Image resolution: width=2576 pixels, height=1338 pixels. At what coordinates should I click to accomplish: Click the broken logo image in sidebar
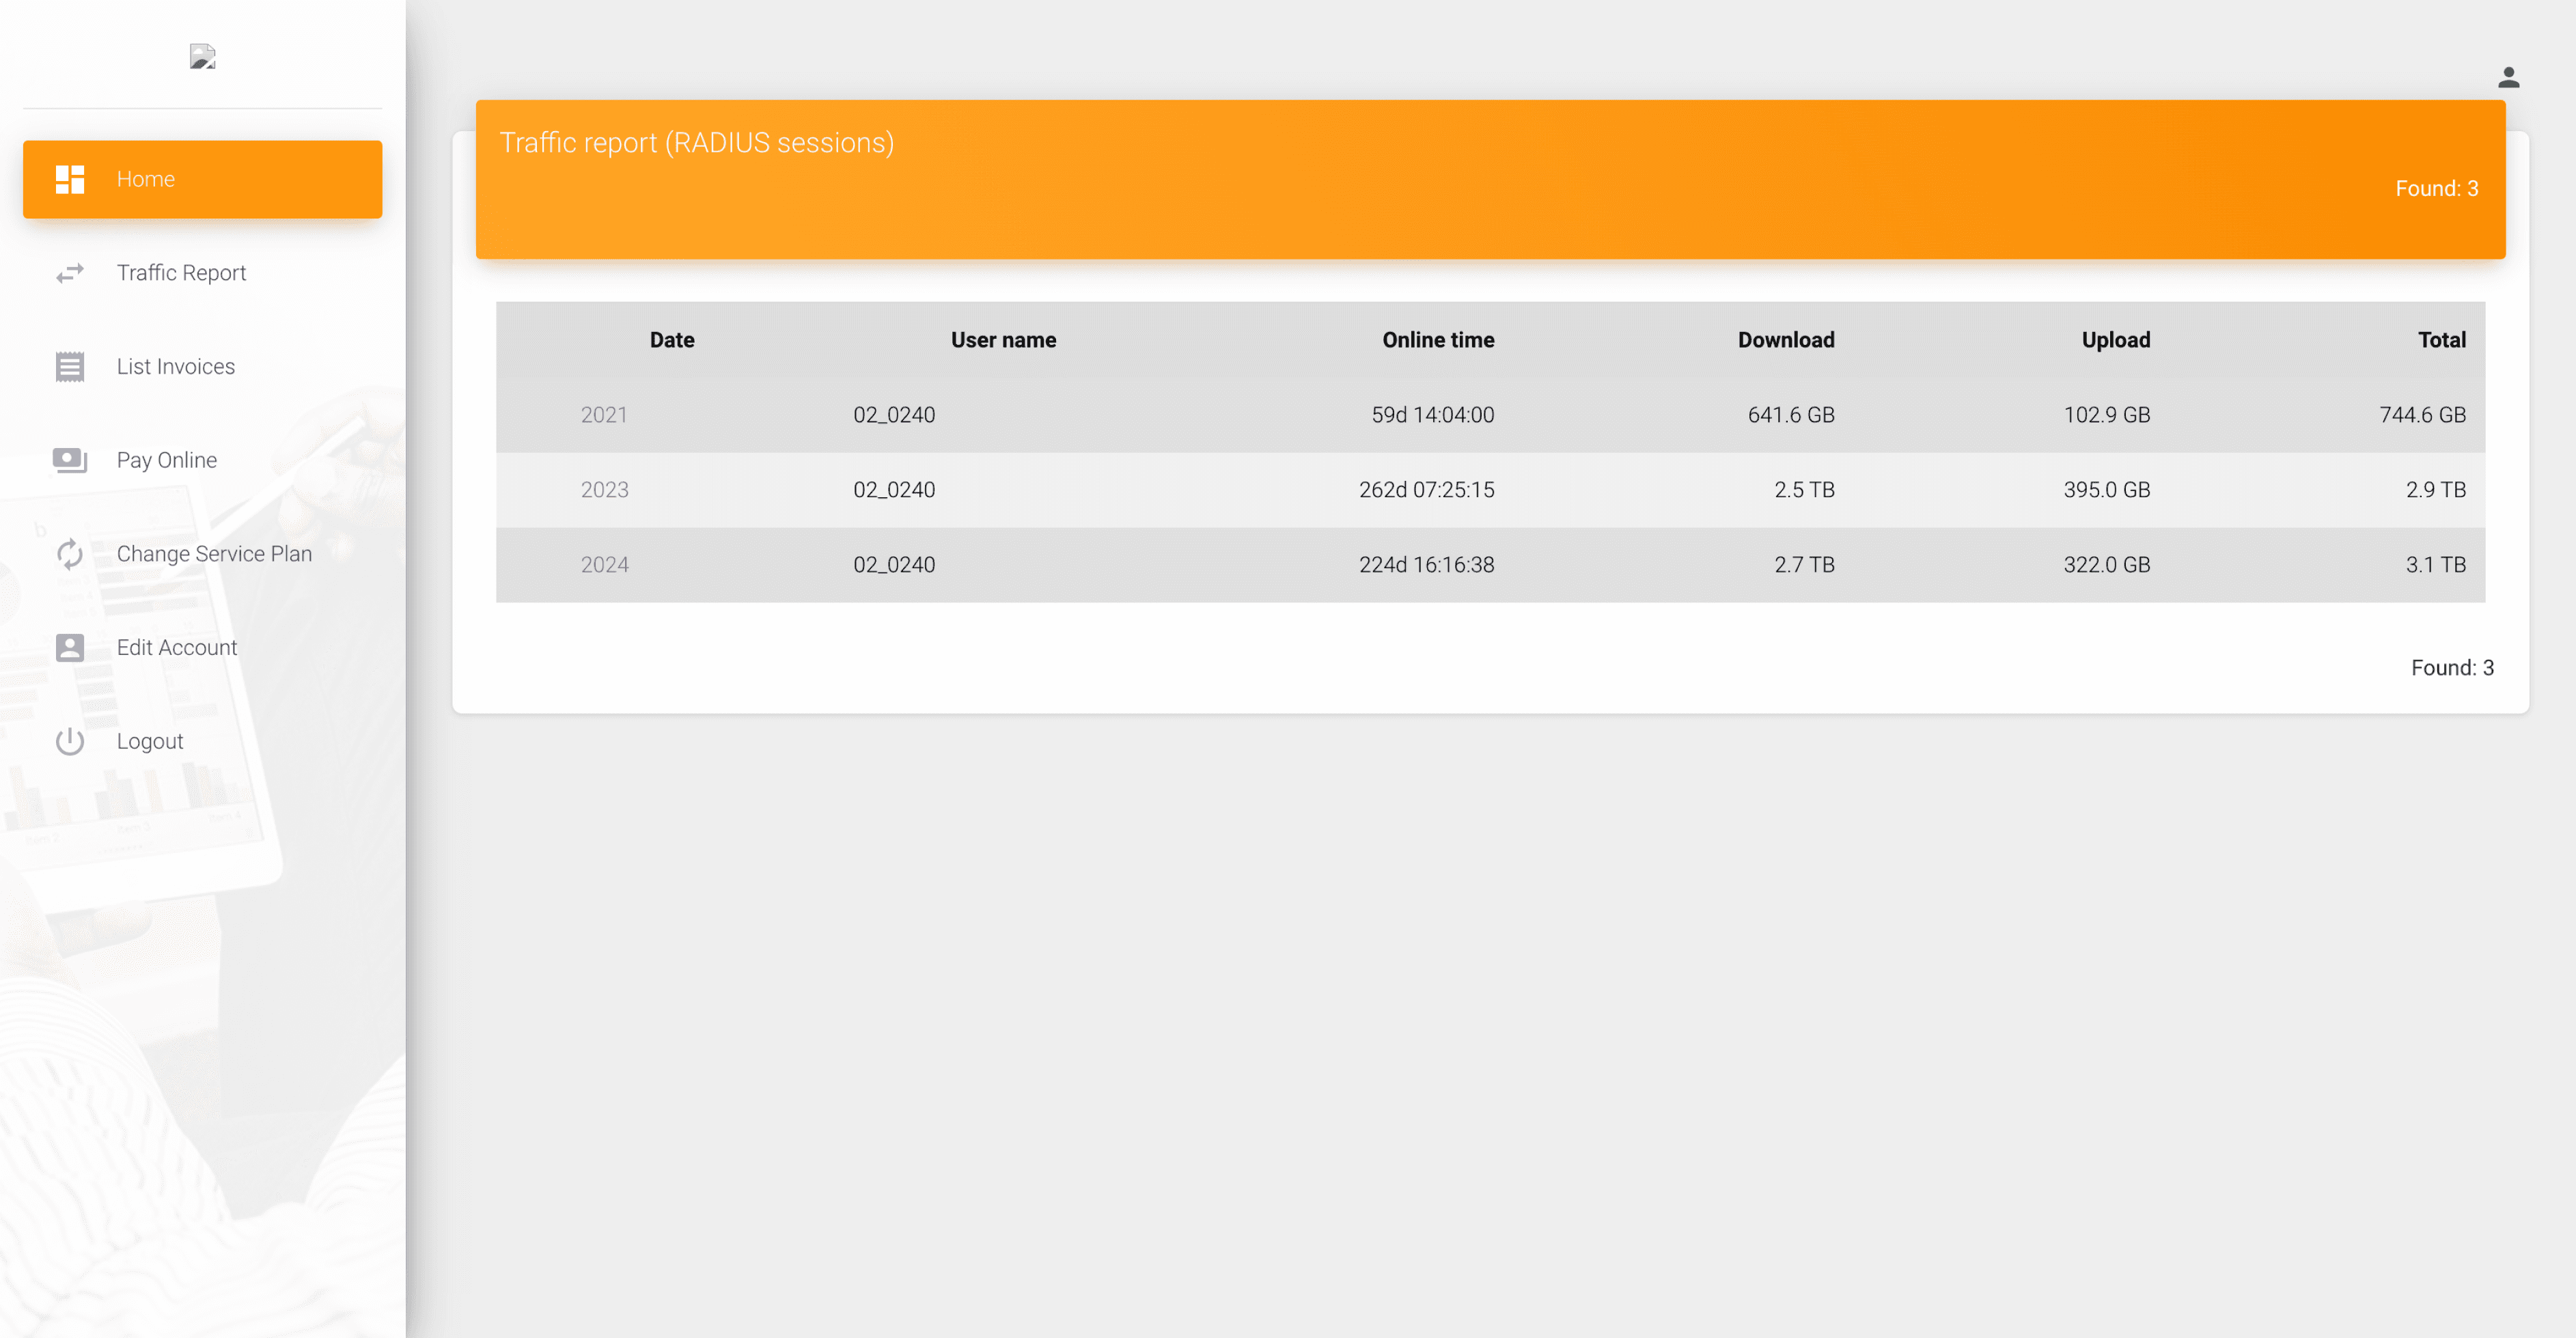point(202,57)
